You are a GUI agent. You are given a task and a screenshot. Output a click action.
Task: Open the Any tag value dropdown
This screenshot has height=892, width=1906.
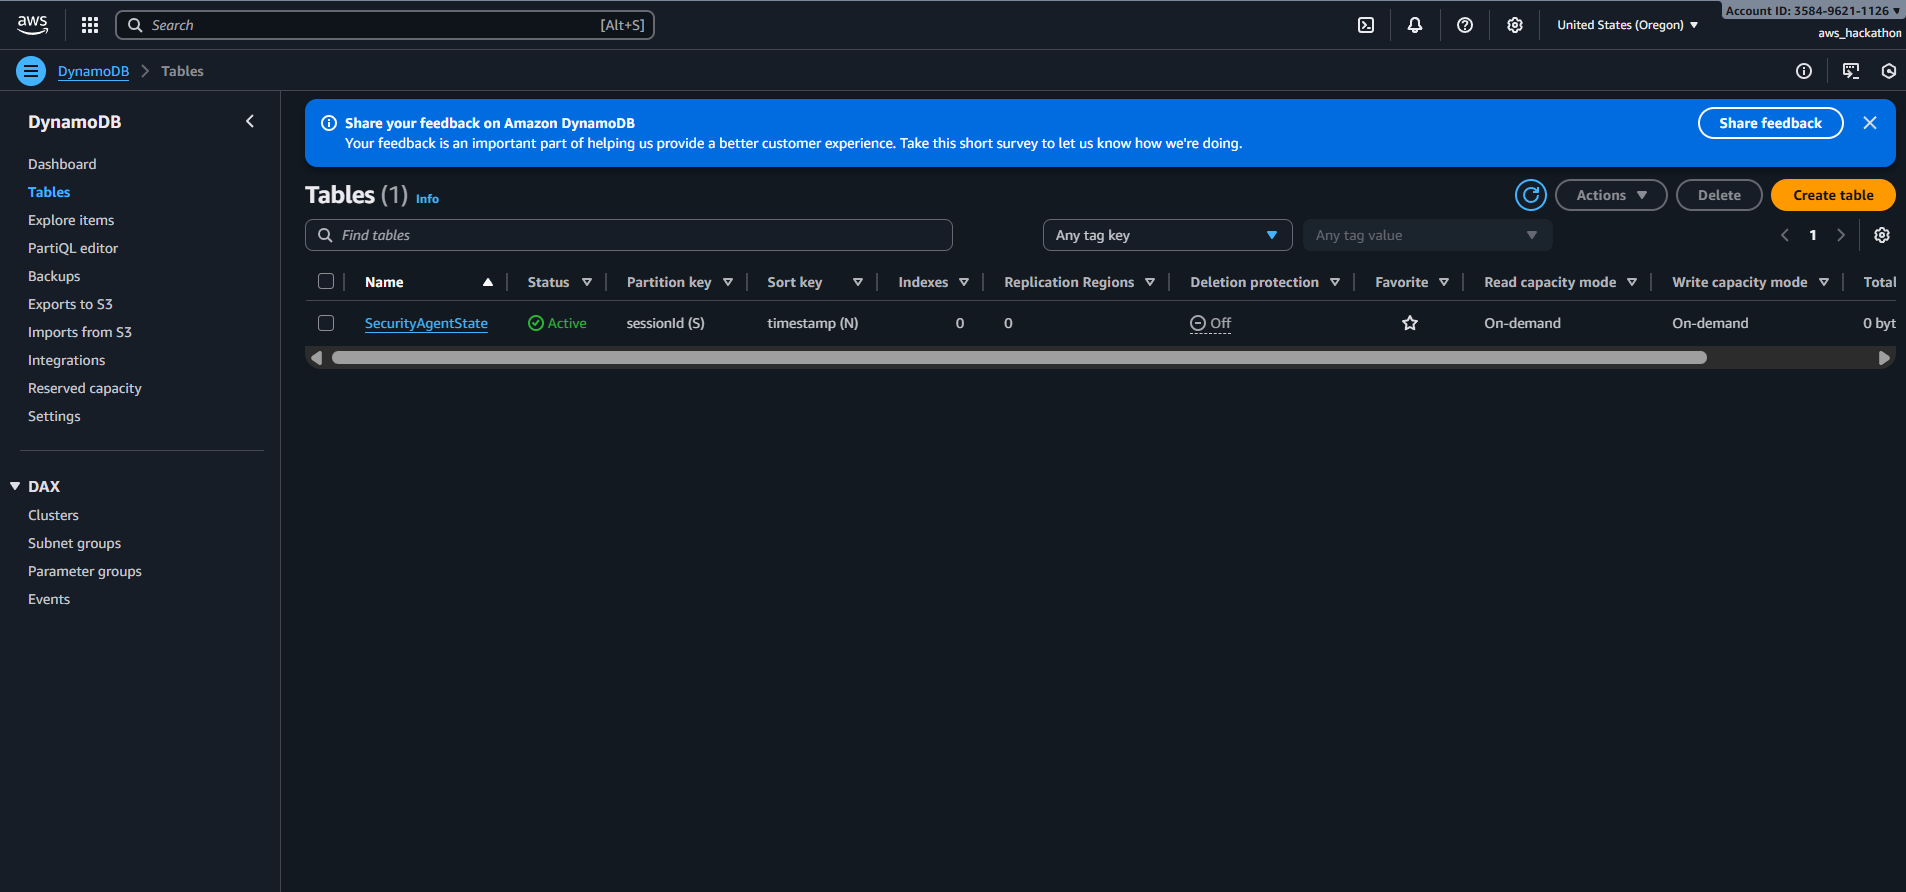tap(1427, 235)
